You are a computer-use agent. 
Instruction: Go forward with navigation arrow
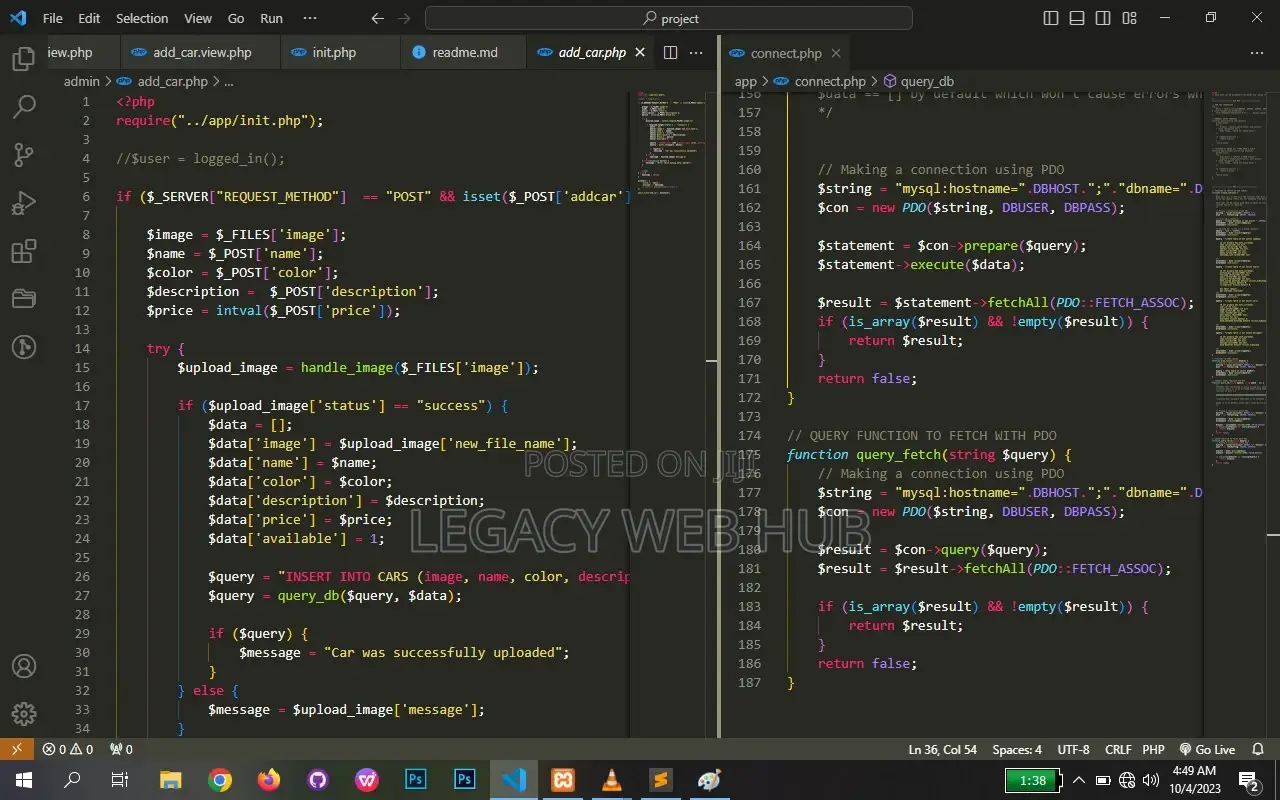pos(403,18)
